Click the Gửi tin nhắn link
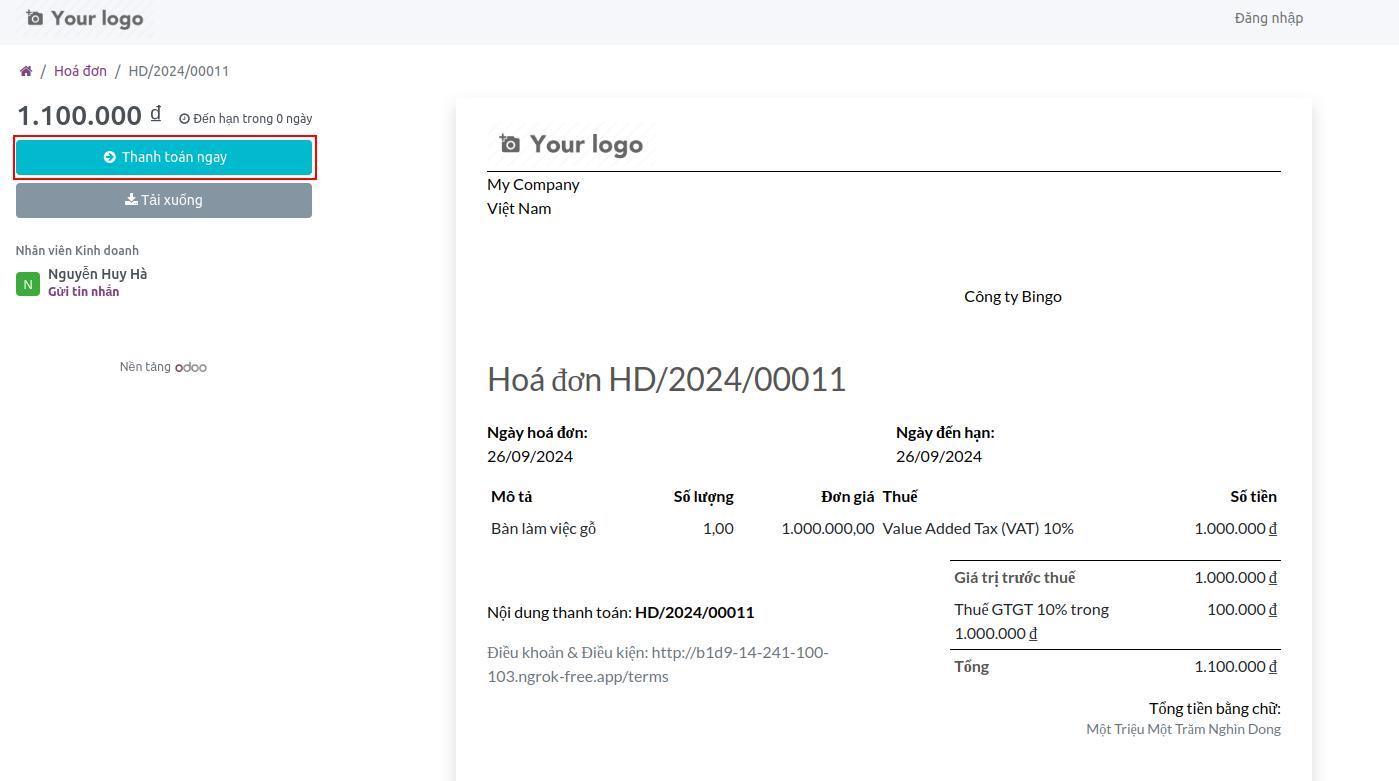1399x781 pixels. (84, 292)
